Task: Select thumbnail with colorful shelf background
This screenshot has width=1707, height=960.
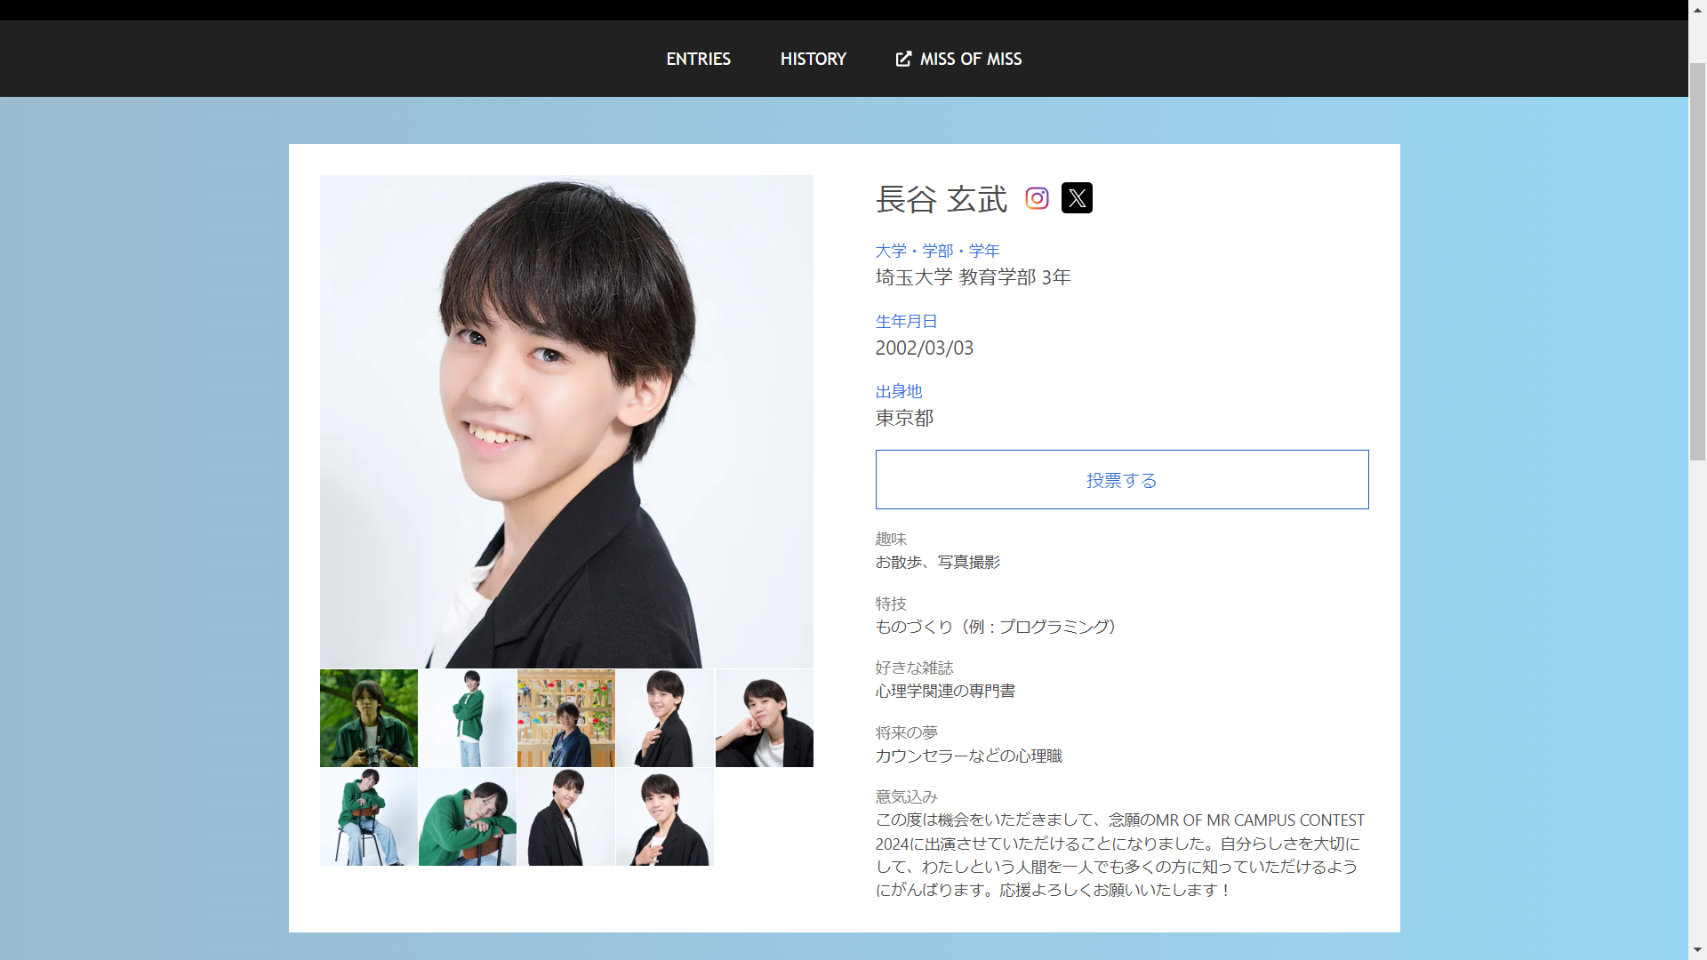Action: (x=566, y=718)
